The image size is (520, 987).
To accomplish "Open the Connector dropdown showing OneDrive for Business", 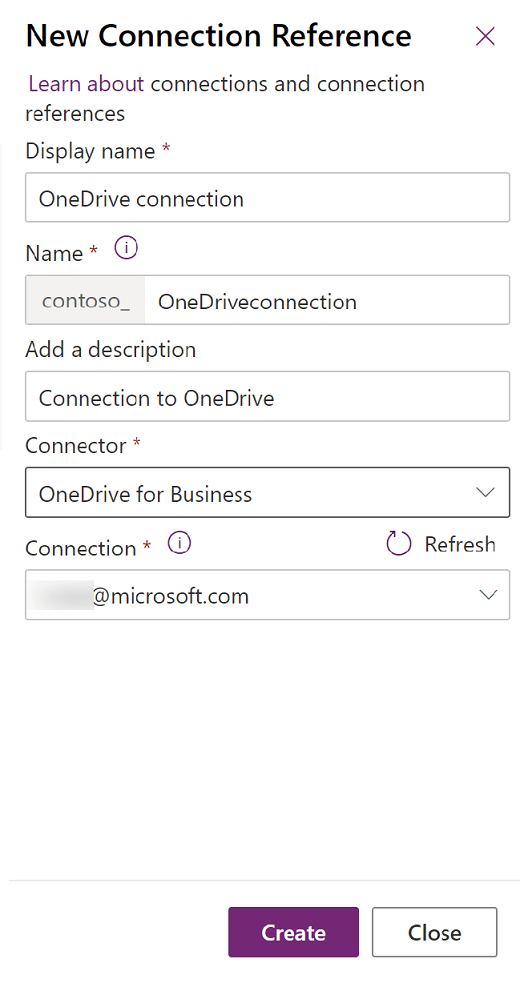I will pyautogui.click(x=267, y=492).
